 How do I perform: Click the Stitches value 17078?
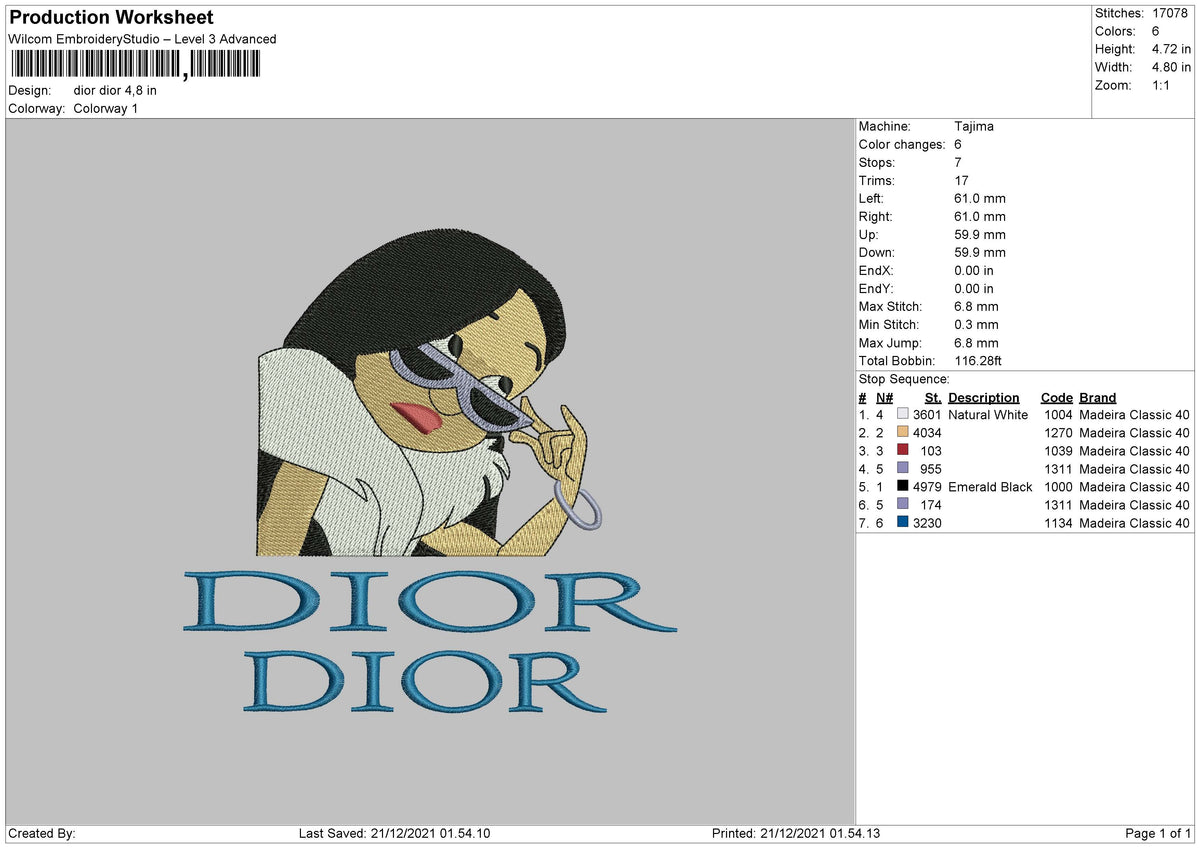point(1169,13)
